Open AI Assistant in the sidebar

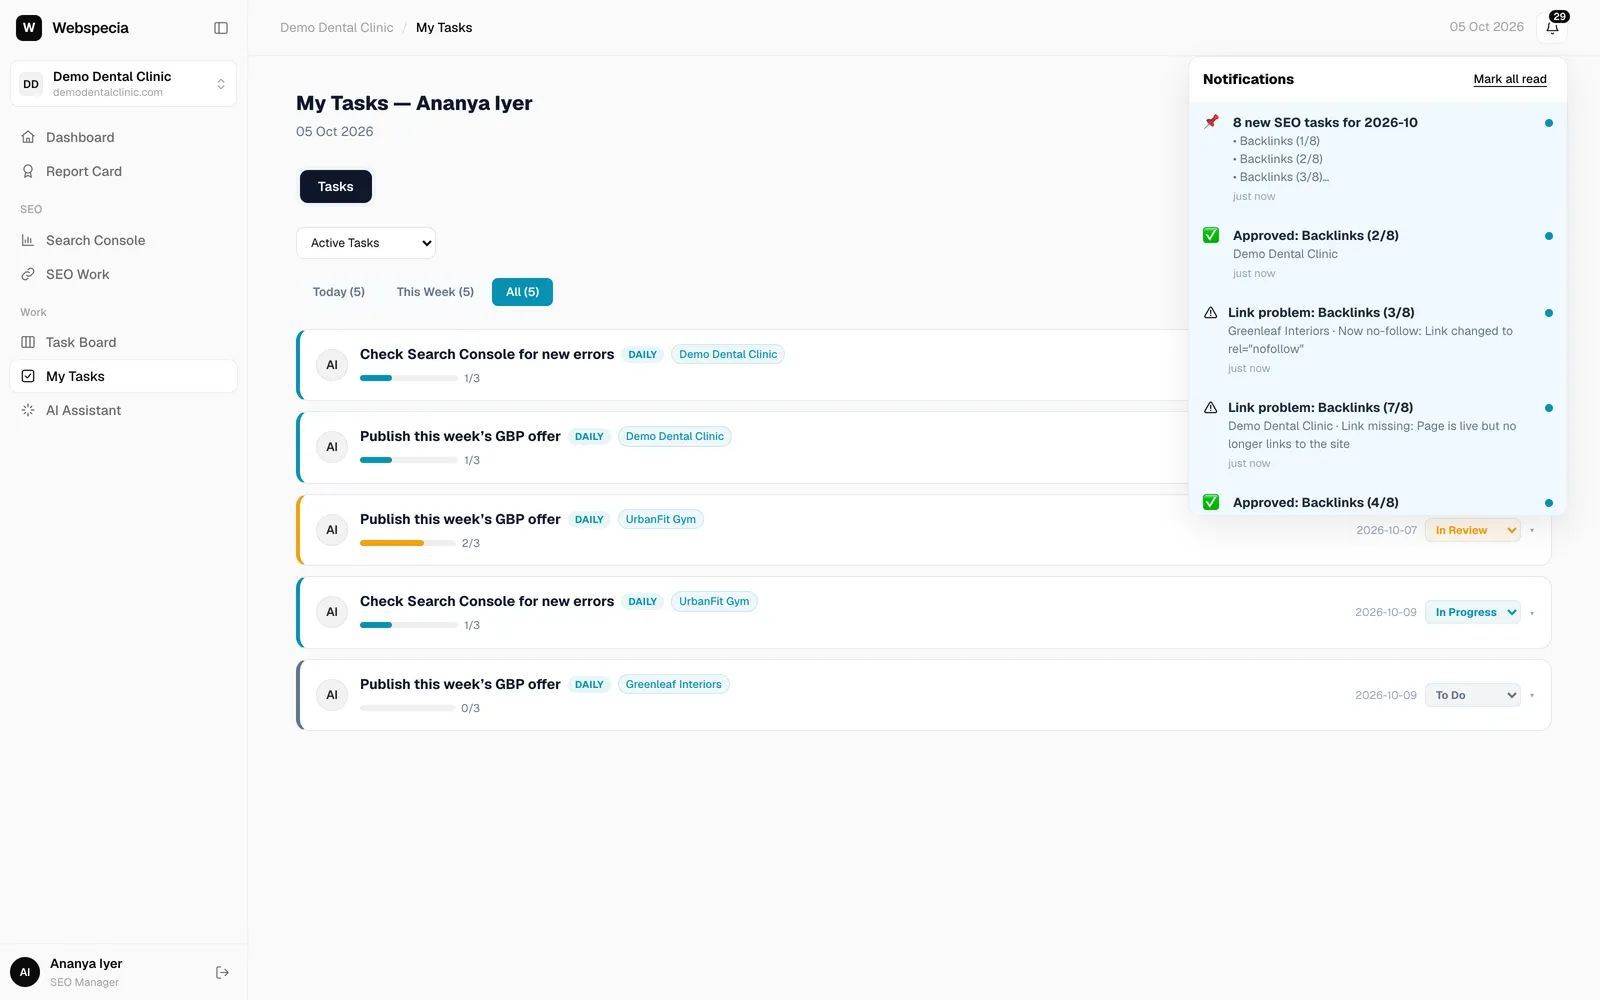tap(123, 410)
